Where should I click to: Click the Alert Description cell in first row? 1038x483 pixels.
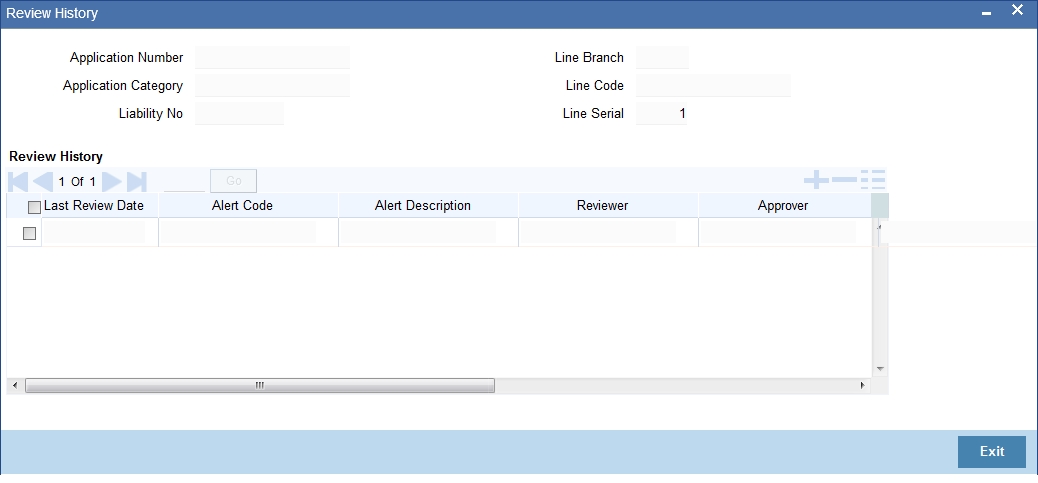point(418,232)
